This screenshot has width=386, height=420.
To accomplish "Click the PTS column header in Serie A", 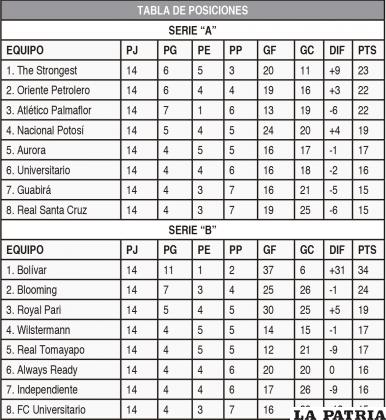I will (x=367, y=50).
